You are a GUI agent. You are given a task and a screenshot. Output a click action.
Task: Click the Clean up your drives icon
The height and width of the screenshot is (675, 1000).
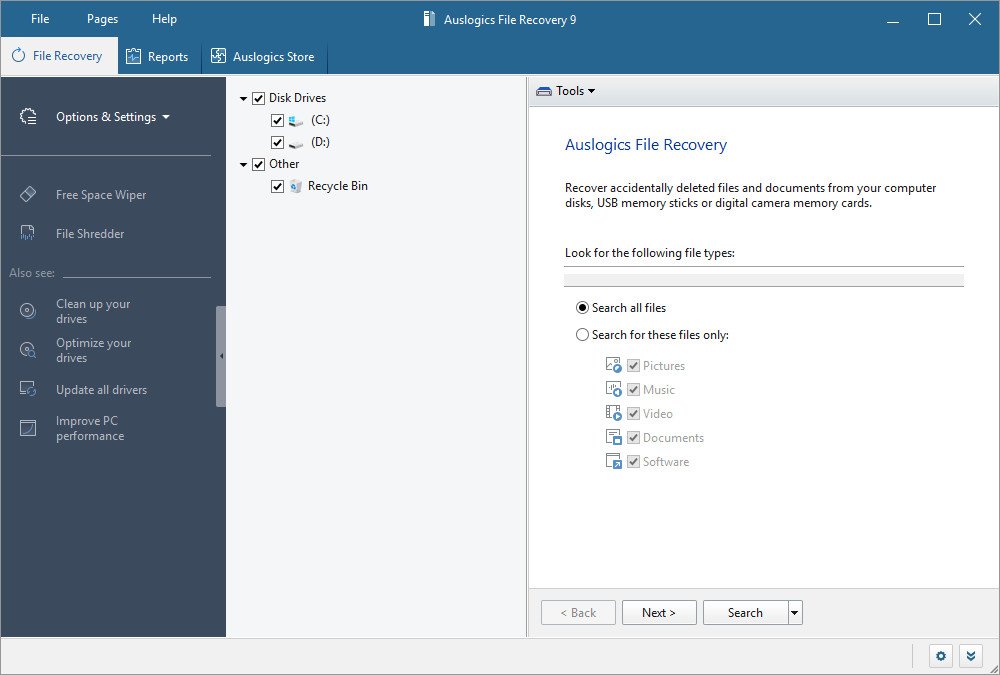click(28, 310)
